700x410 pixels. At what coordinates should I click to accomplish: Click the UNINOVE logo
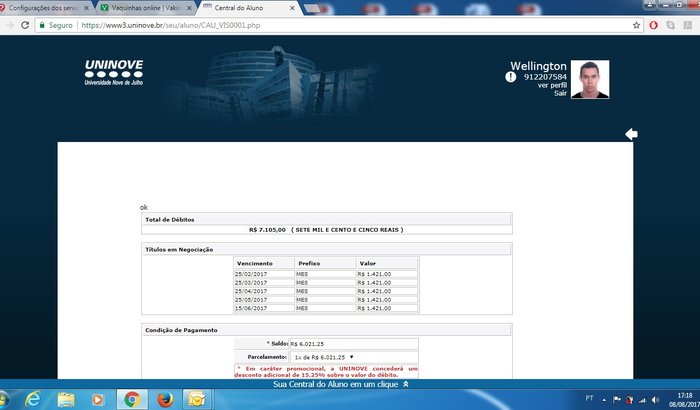(114, 72)
